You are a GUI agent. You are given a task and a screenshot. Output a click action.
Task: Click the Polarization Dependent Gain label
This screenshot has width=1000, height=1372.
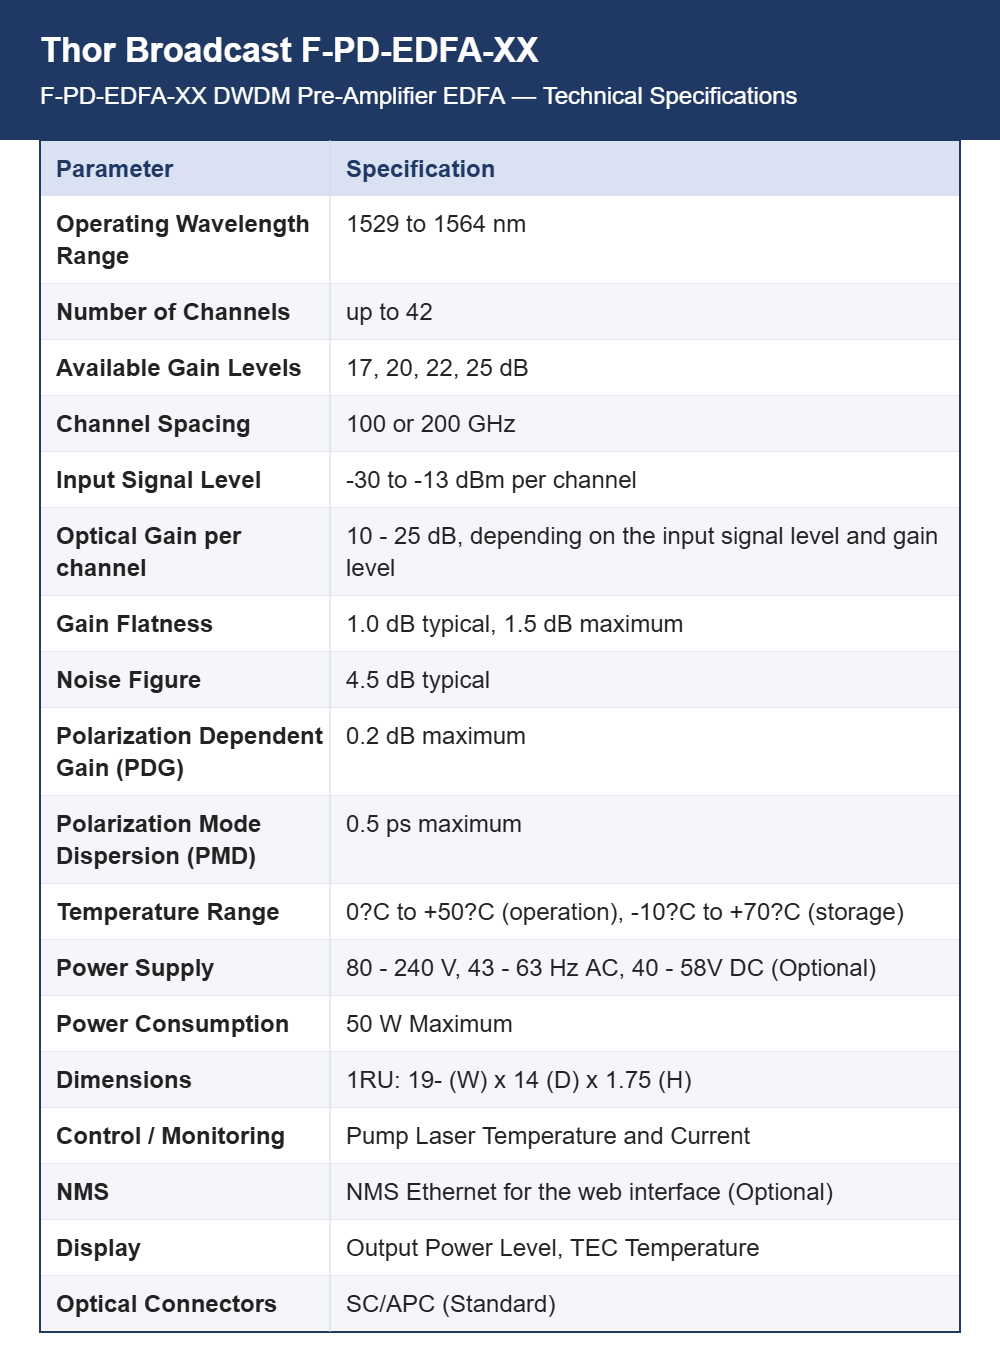point(189,752)
